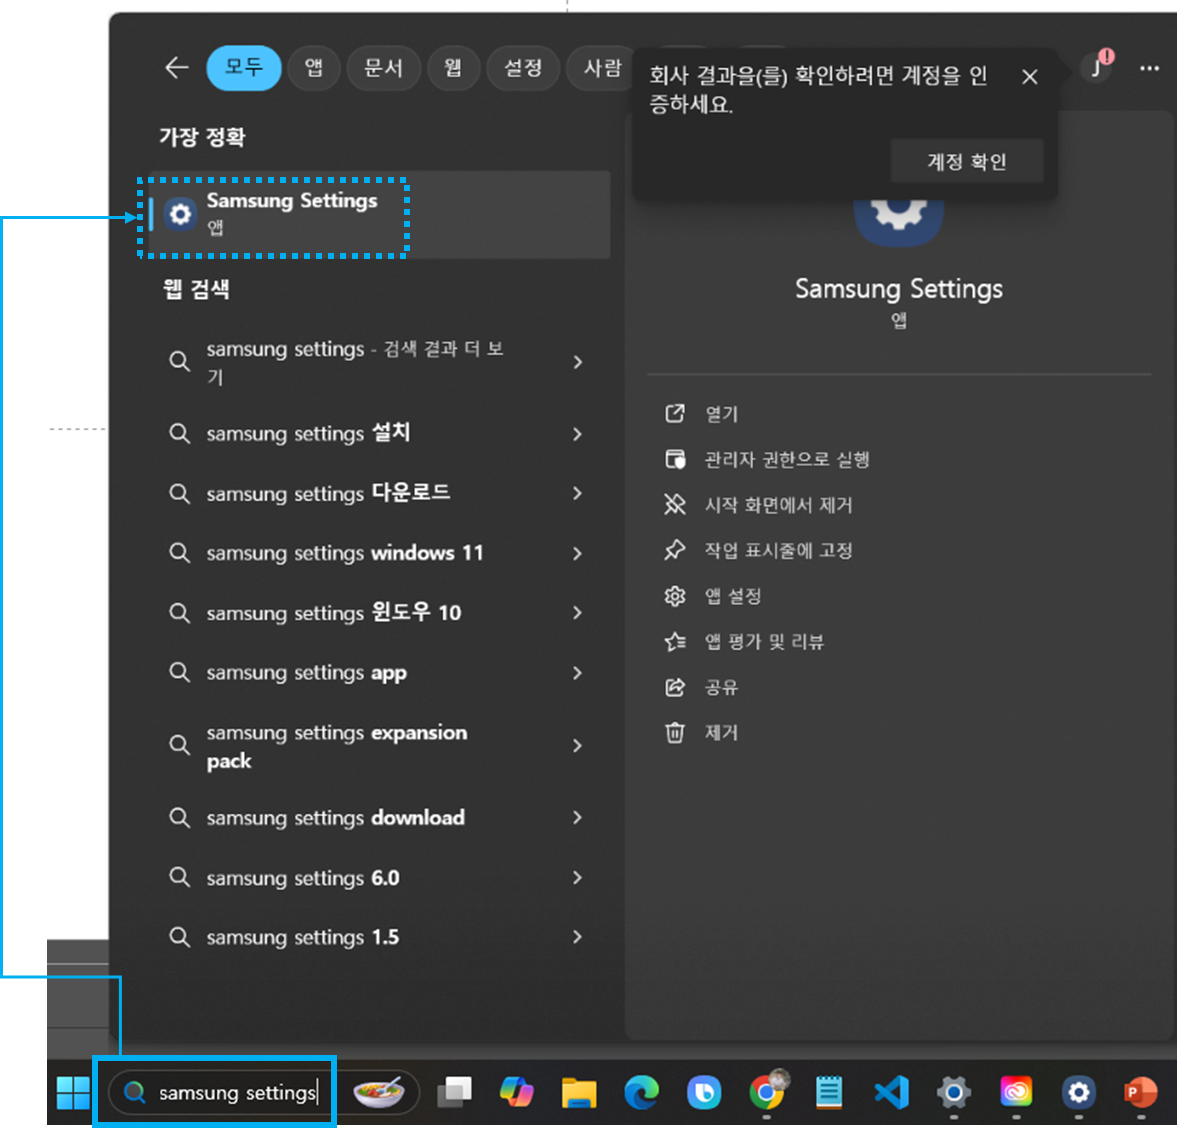Expand arrow next to 'samsung settings 윈도우 10'
Image resolution: width=1177 pixels, height=1128 pixels.
pyautogui.click(x=577, y=613)
